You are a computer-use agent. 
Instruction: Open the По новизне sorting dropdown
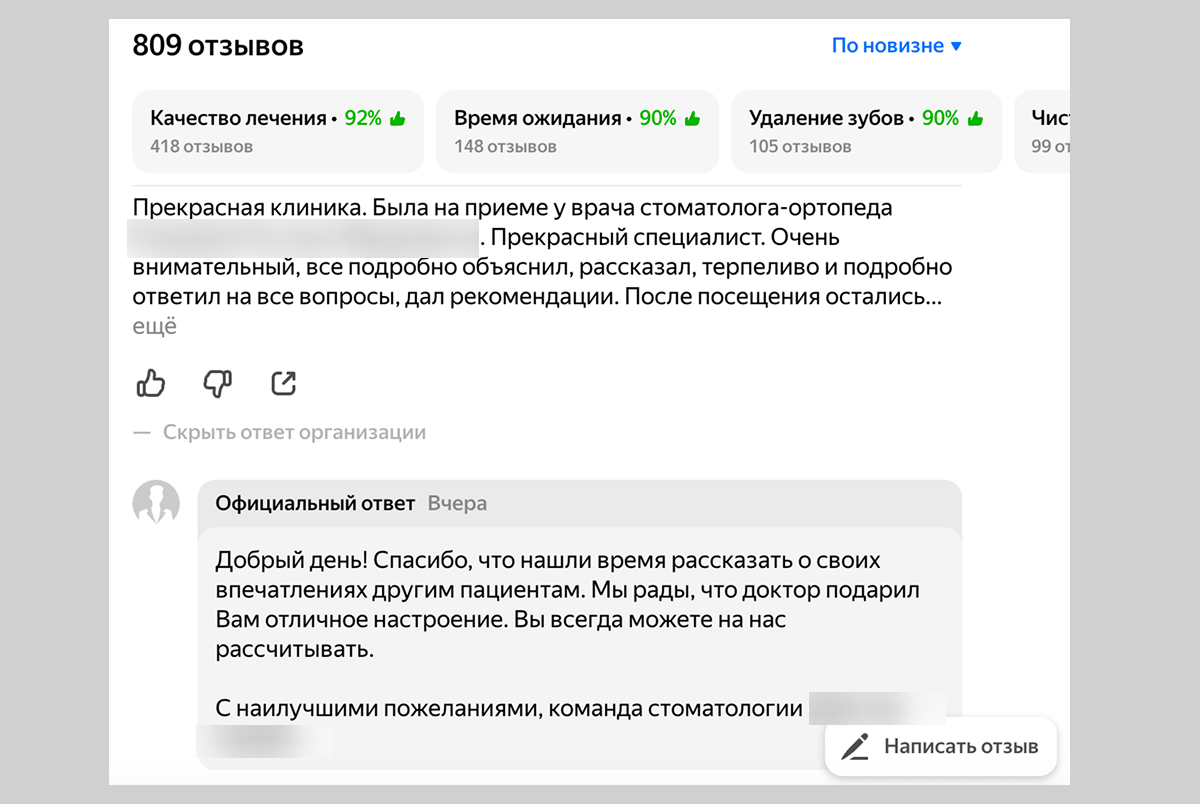pyautogui.click(x=896, y=46)
